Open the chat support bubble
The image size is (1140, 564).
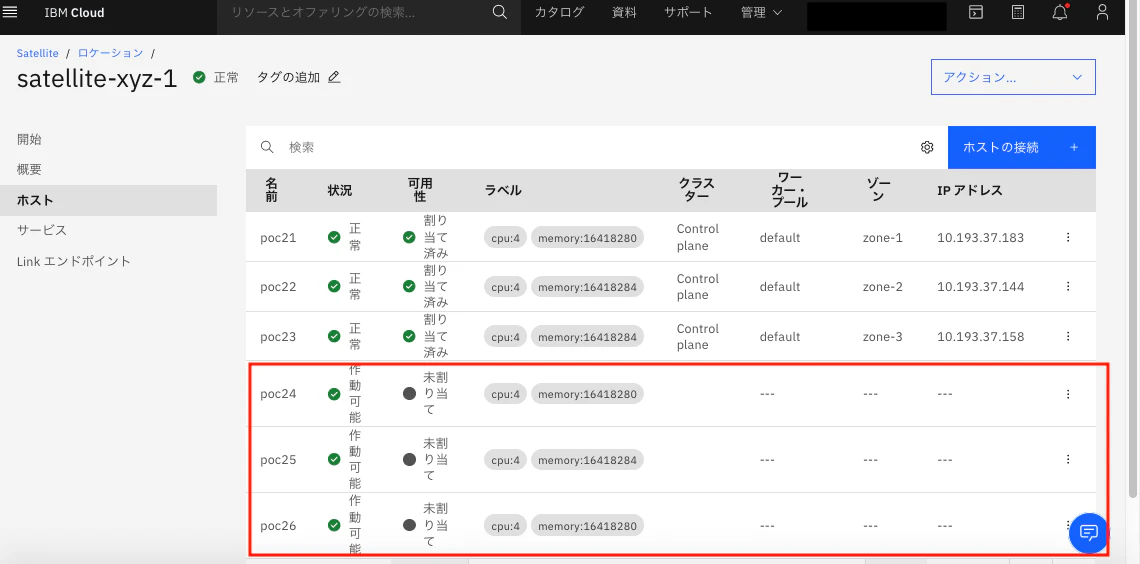pos(1088,532)
